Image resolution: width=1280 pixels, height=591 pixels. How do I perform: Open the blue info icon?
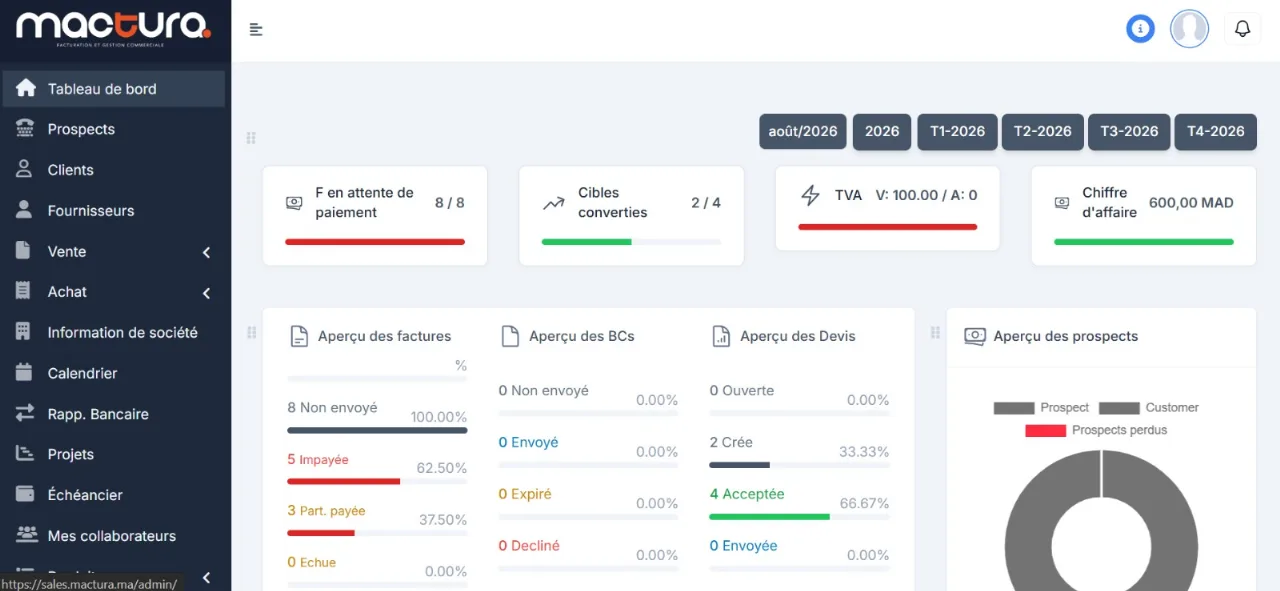click(1140, 29)
